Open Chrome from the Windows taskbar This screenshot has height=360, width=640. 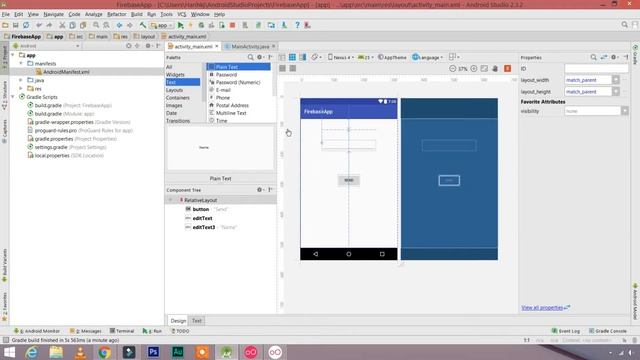(104, 352)
